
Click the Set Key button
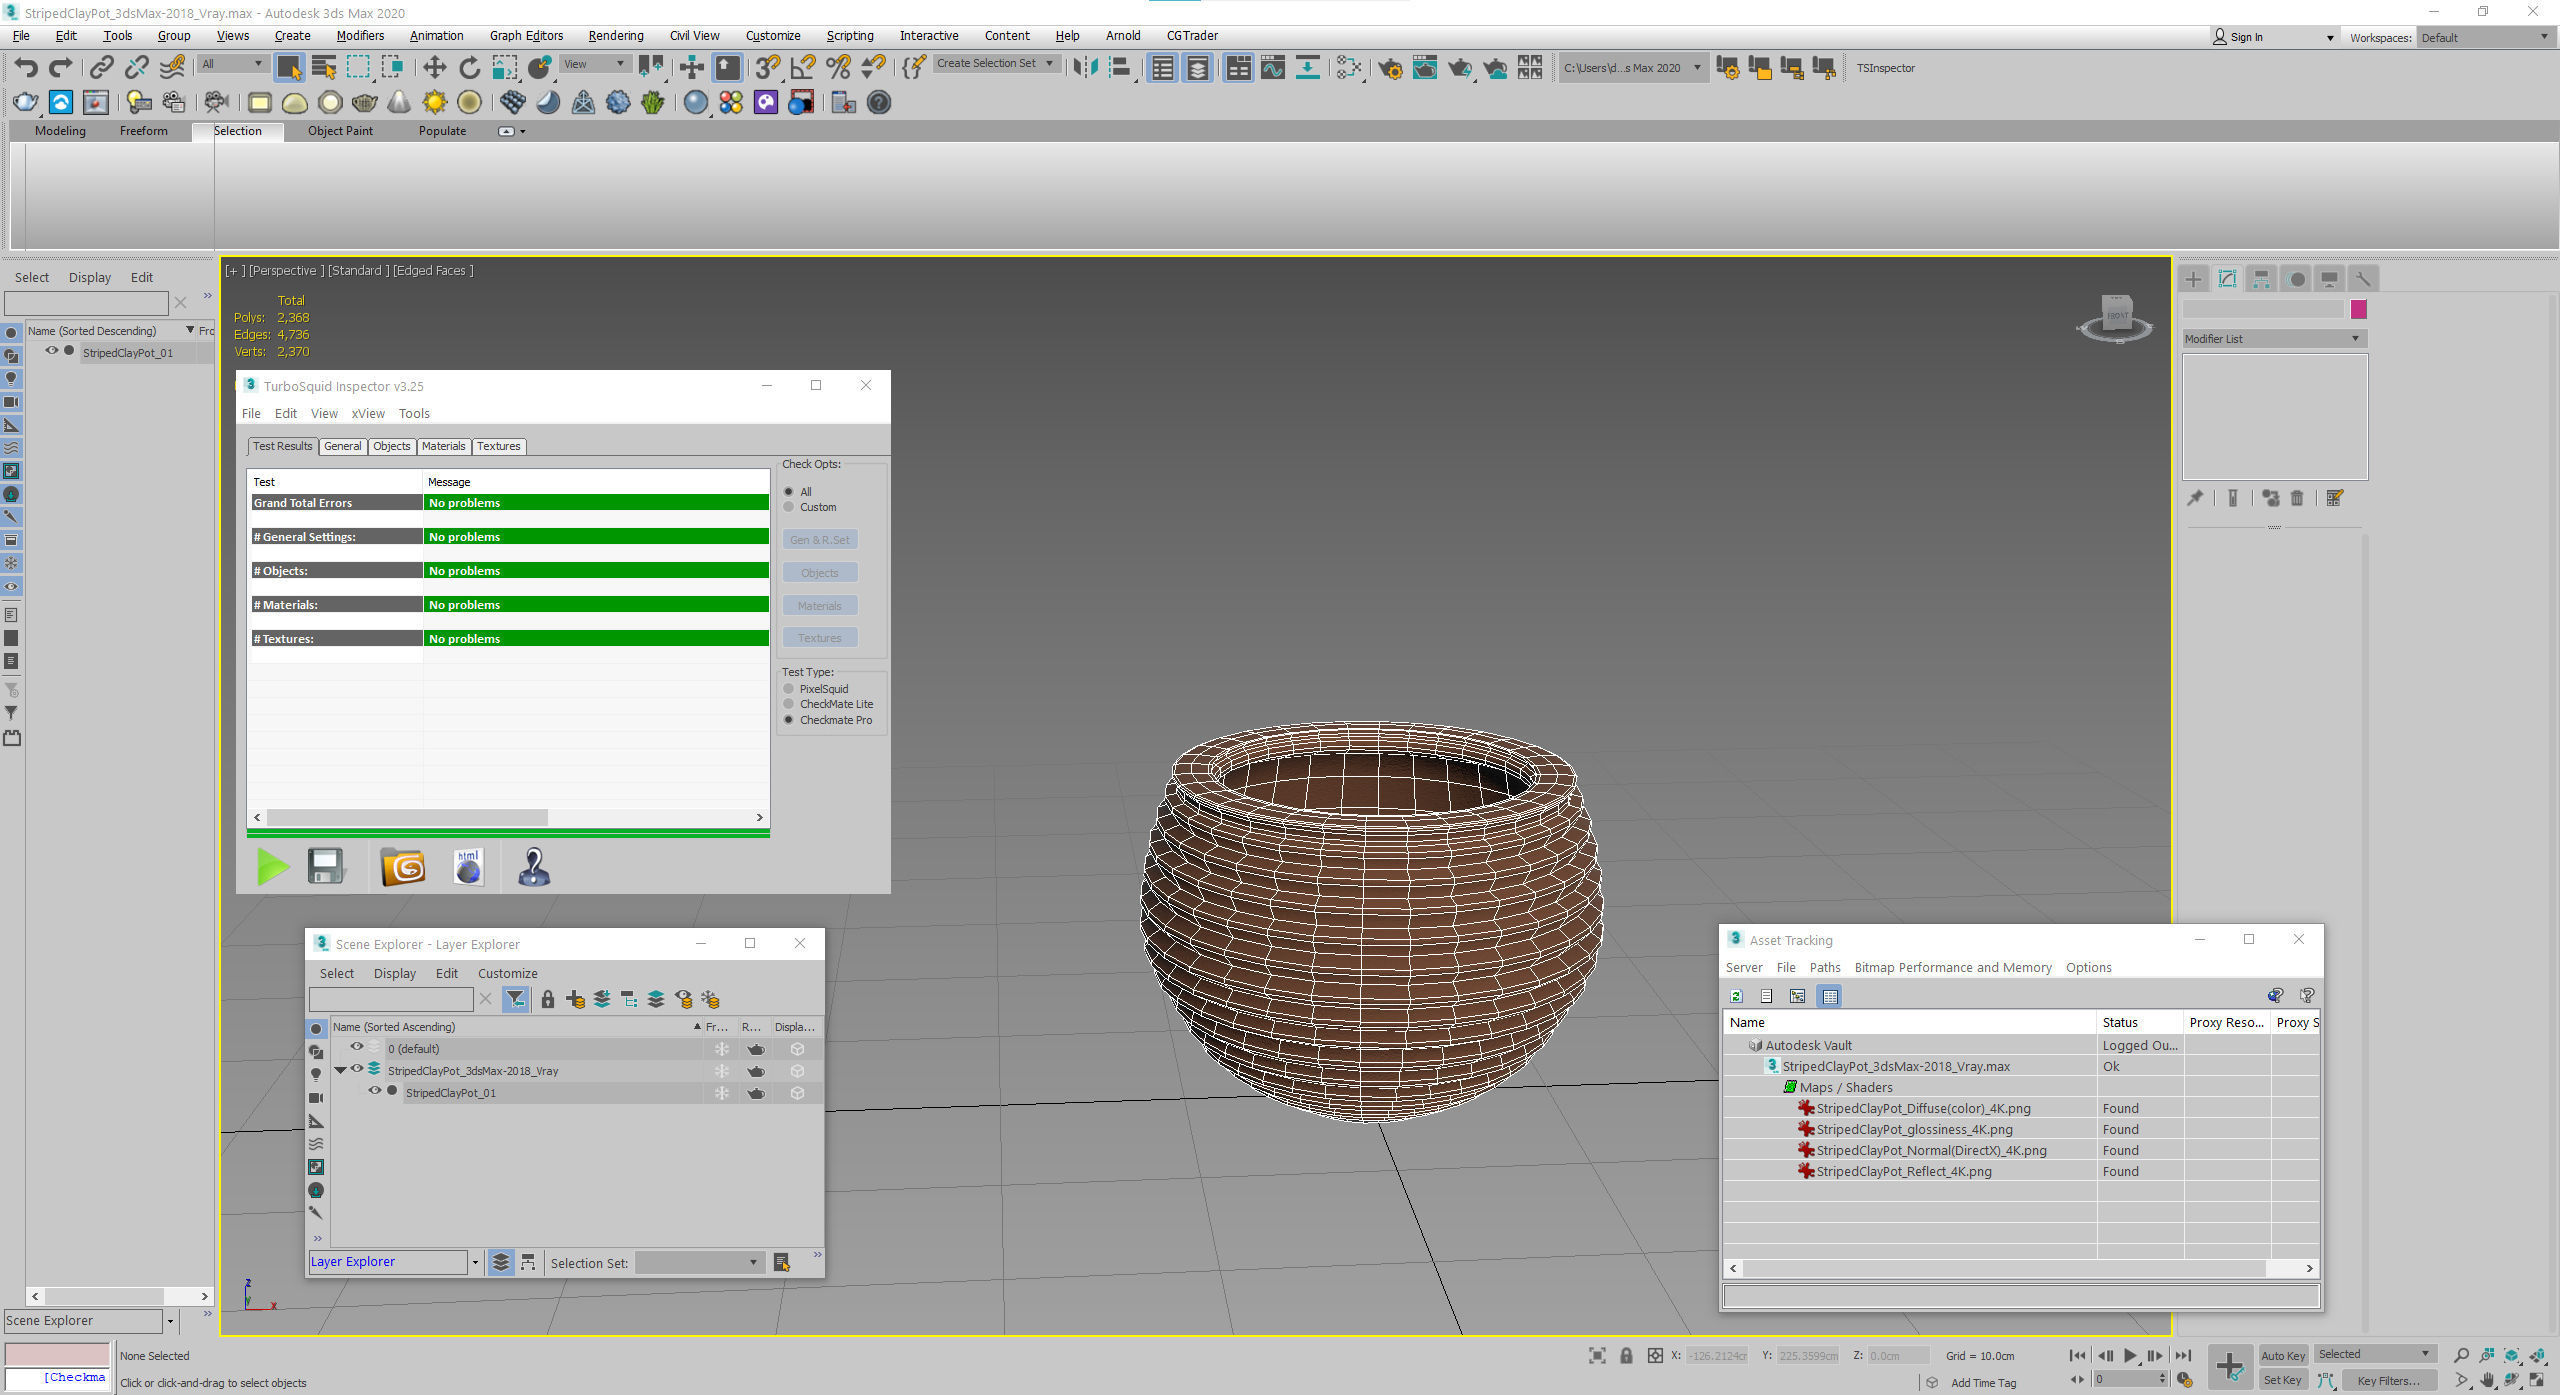[x=2283, y=1380]
